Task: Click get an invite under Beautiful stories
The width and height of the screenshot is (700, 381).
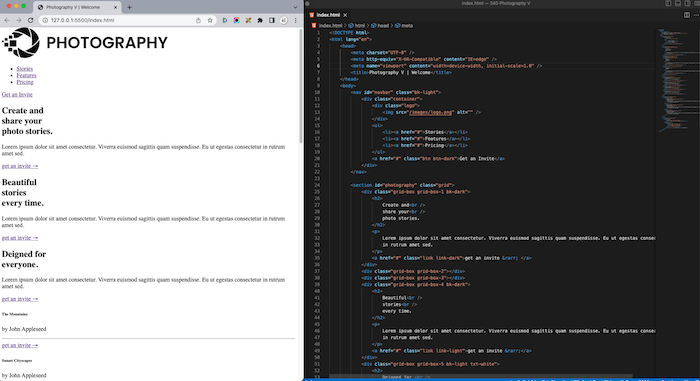Action: [20, 238]
